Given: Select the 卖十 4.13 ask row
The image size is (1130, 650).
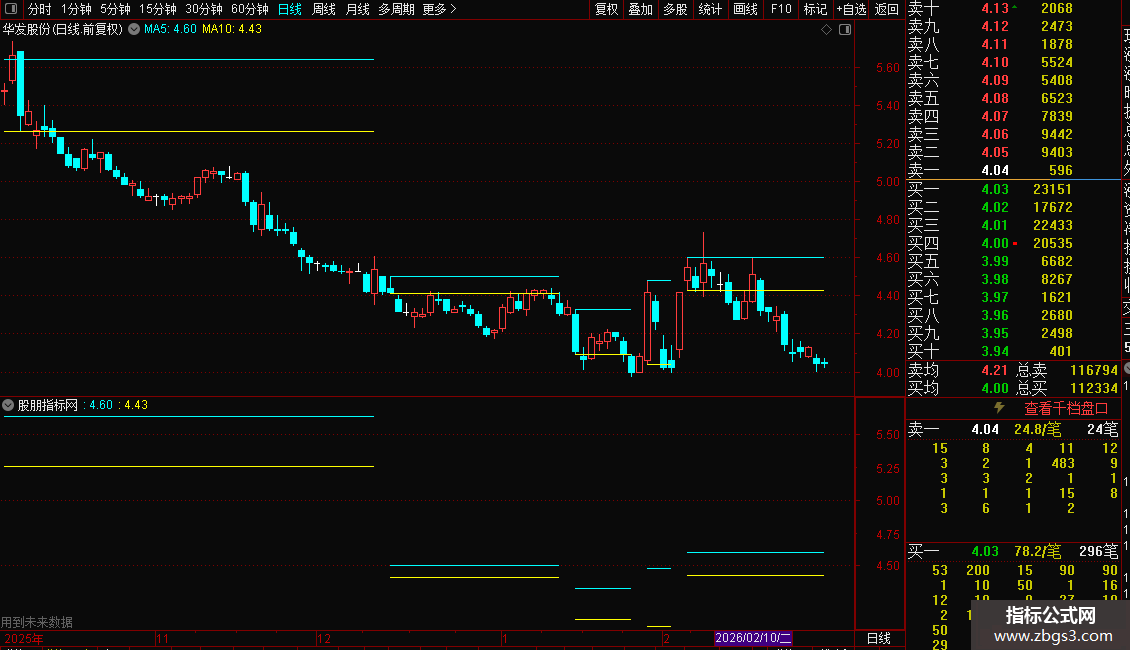Looking at the screenshot, I should pos(1013,9).
